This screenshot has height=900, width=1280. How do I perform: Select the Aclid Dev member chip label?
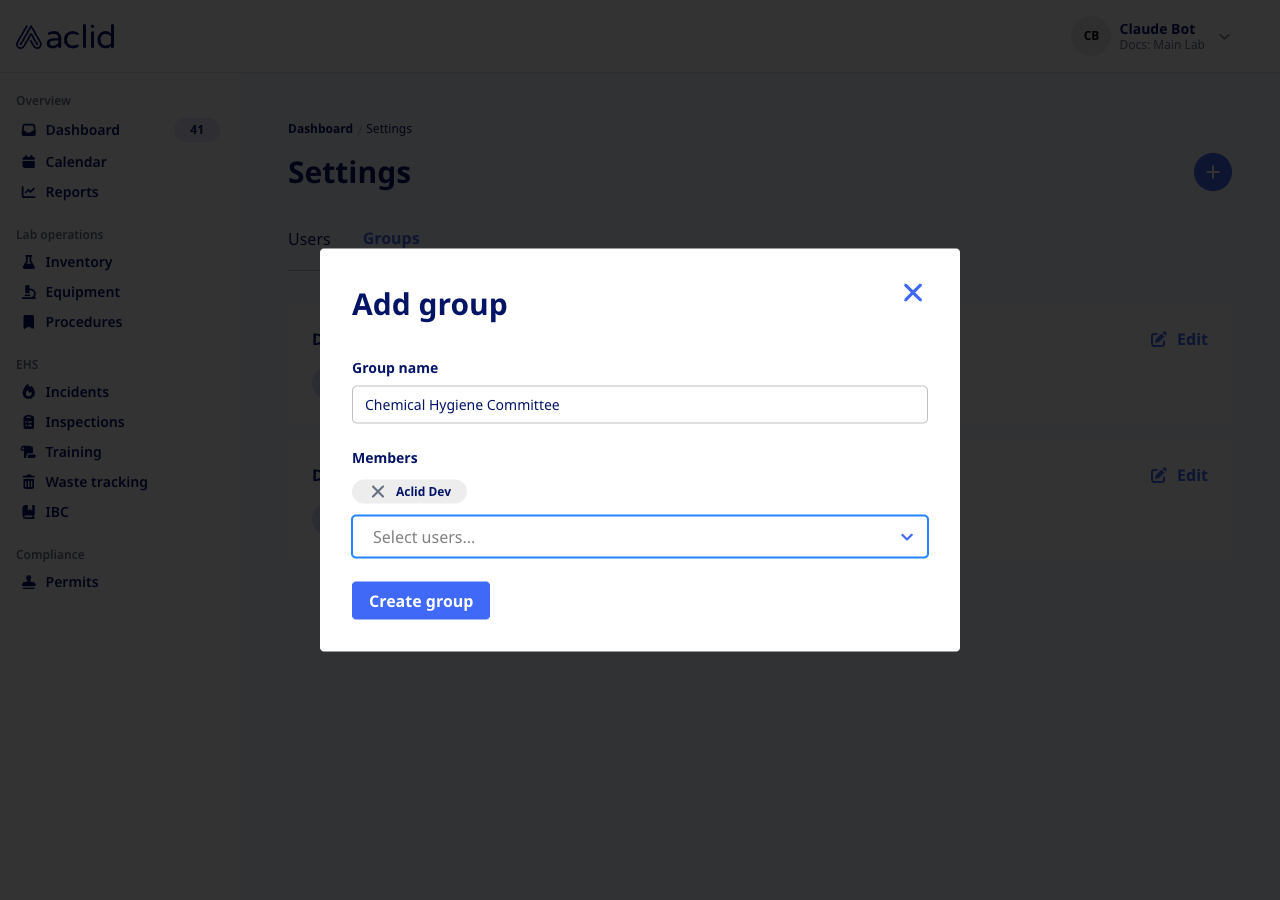(423, 492)
